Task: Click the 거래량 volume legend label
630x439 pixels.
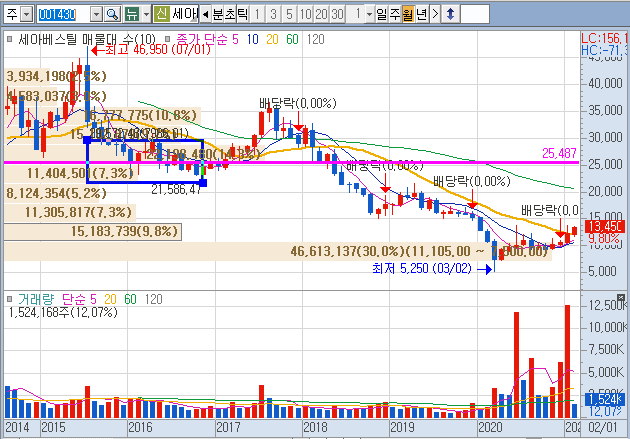Action: [x=36, y=299]
